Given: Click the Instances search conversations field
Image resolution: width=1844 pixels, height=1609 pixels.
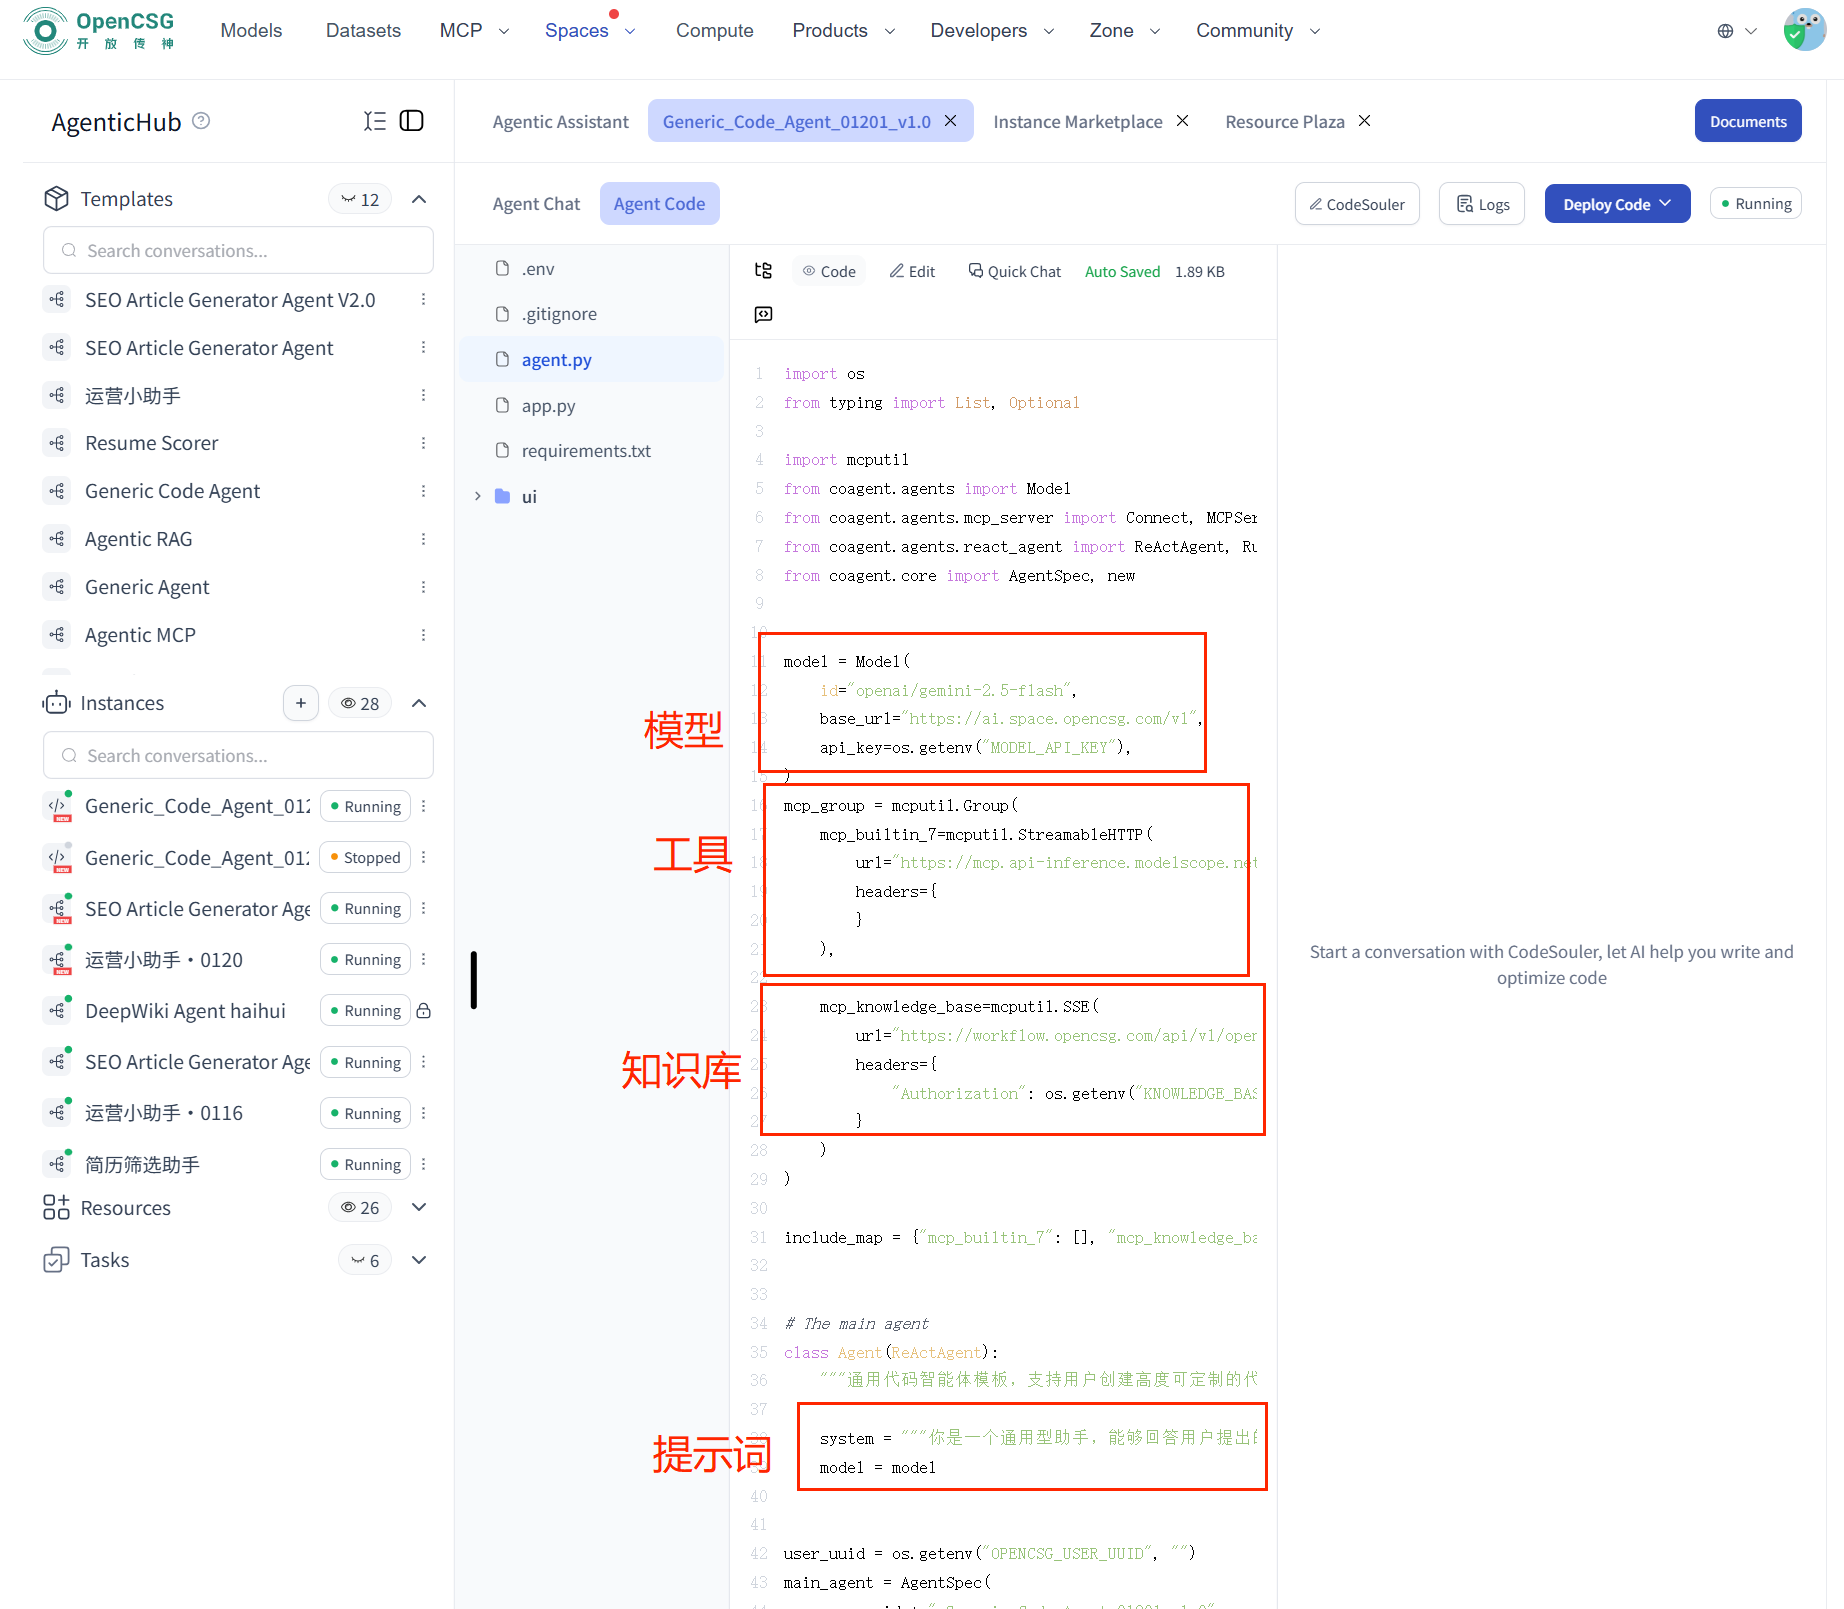Looking at the screenshot, I should 238,756.
